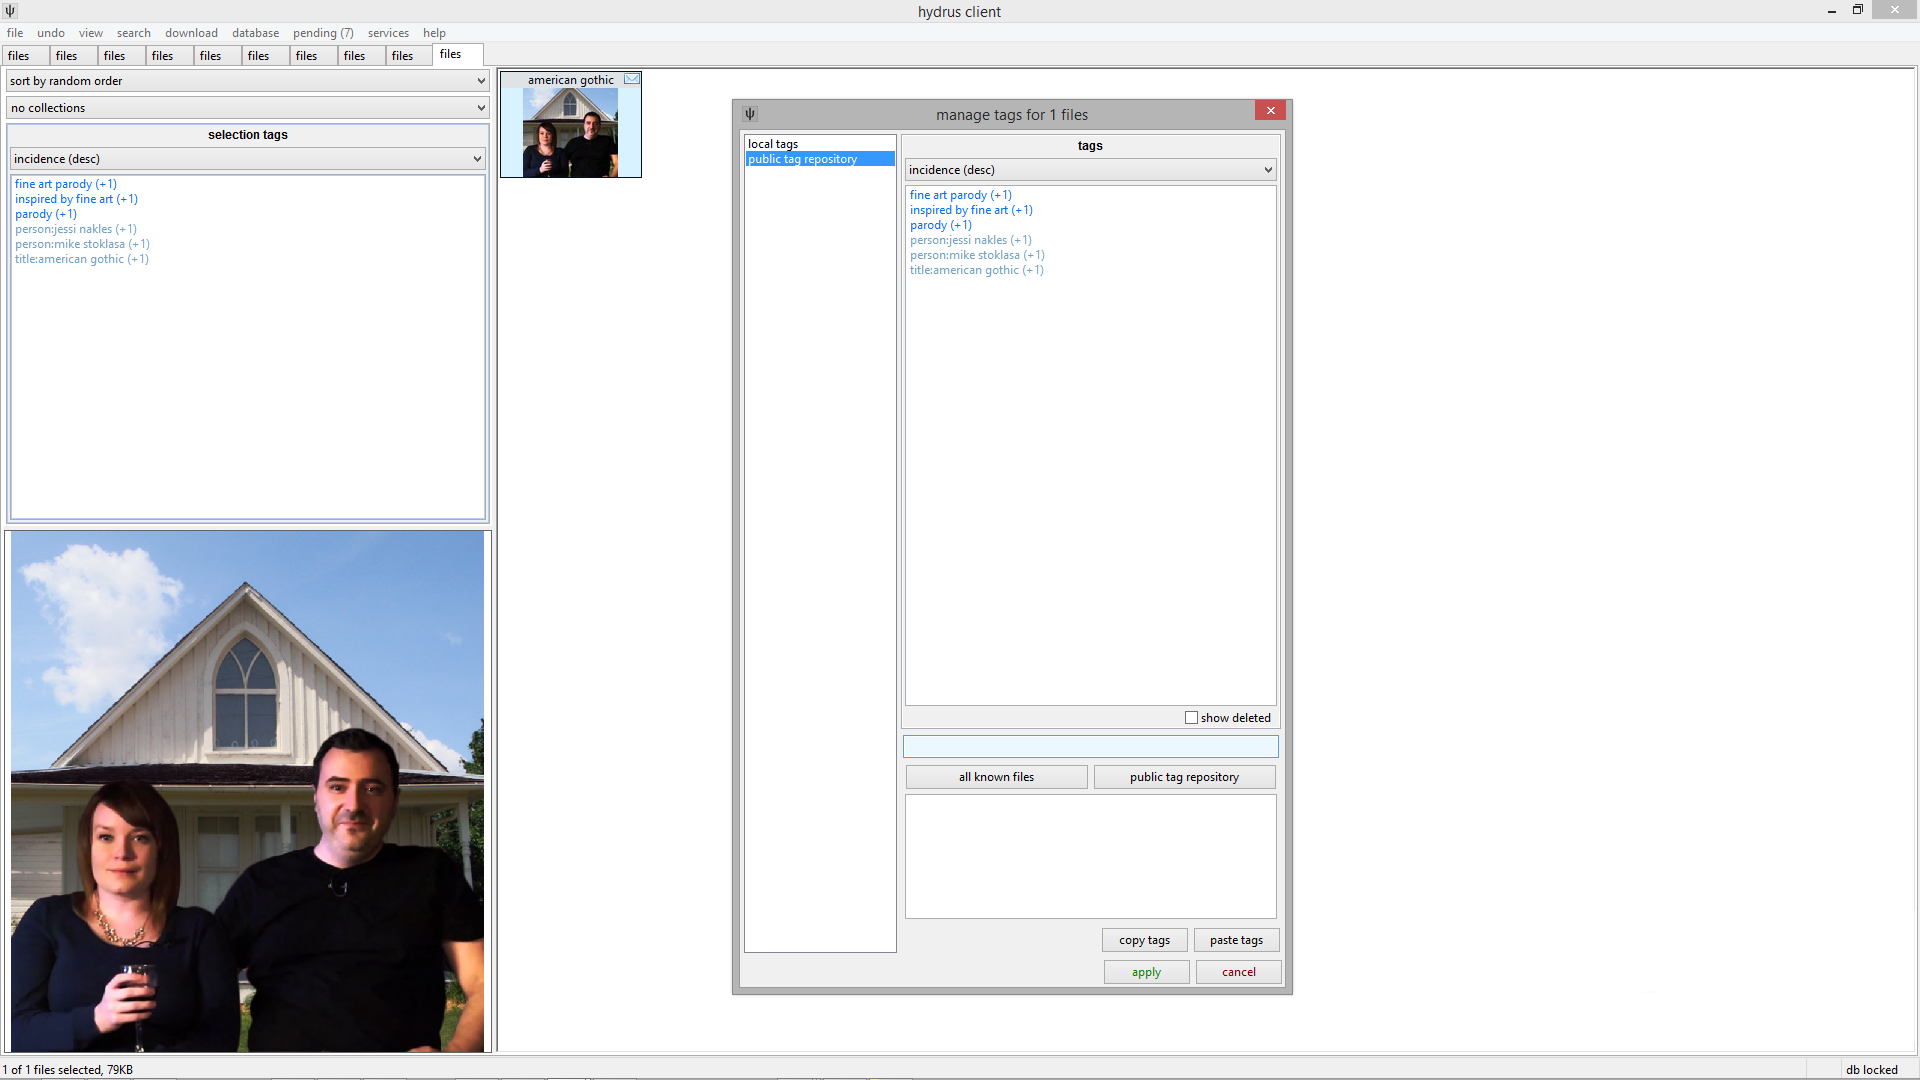The width and height of the screenshot is (1920, 1080).
Task: Click the manage tags dialog trident icon
Action: click(x=749, y=113)
